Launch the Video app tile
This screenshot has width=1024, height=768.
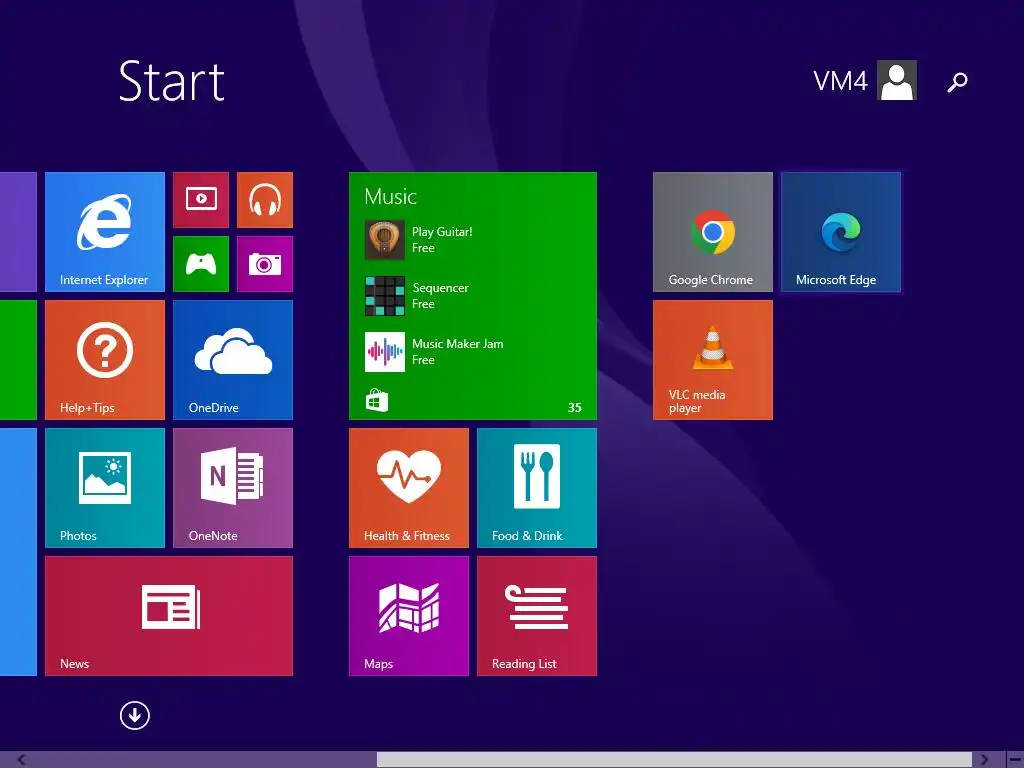pos(201,200)
